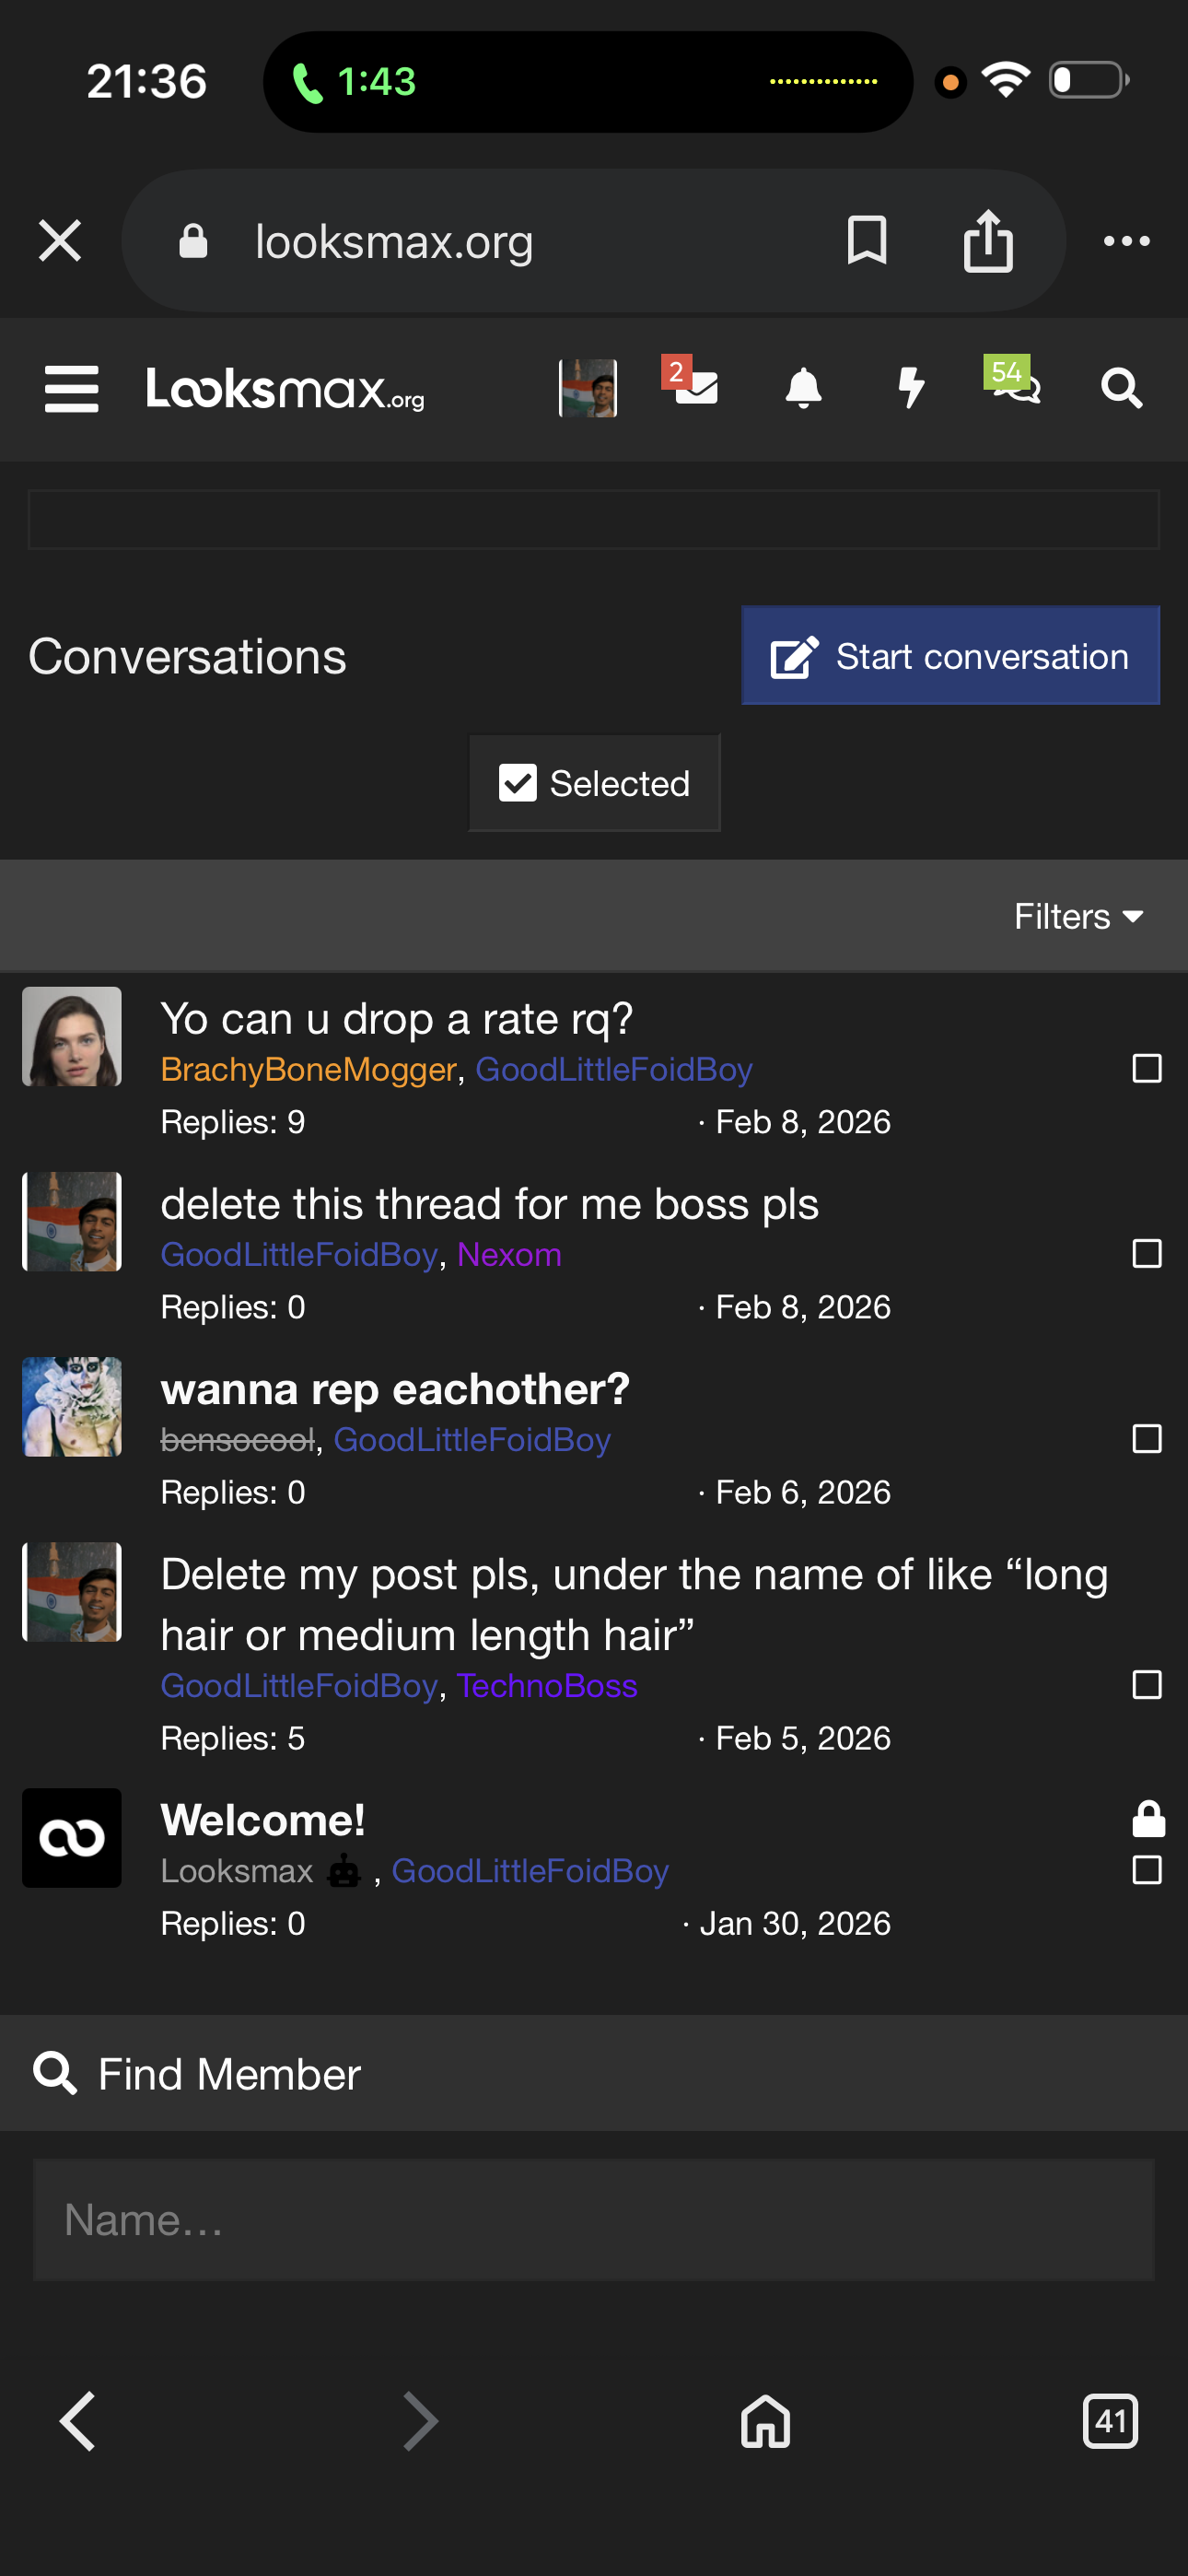Tap the lightning bolt What's New icon
The image size is (1188, 2576).
tap(910, 388)
